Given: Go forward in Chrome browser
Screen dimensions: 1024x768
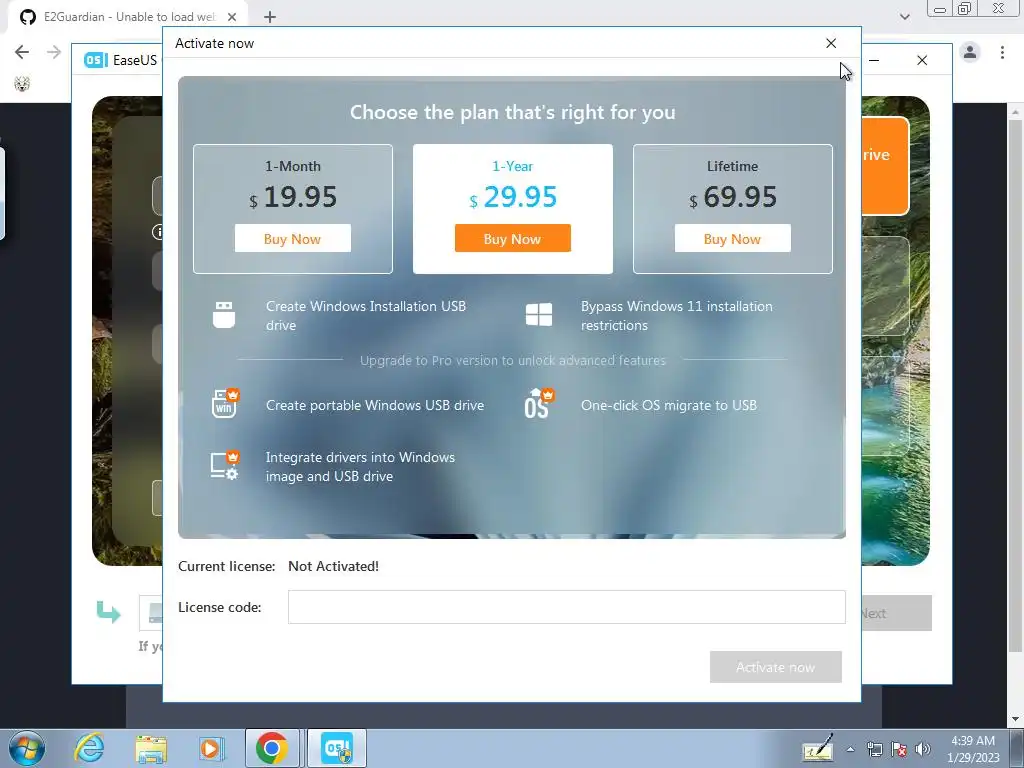Looking at the screenshot, I should coord(54,52).
